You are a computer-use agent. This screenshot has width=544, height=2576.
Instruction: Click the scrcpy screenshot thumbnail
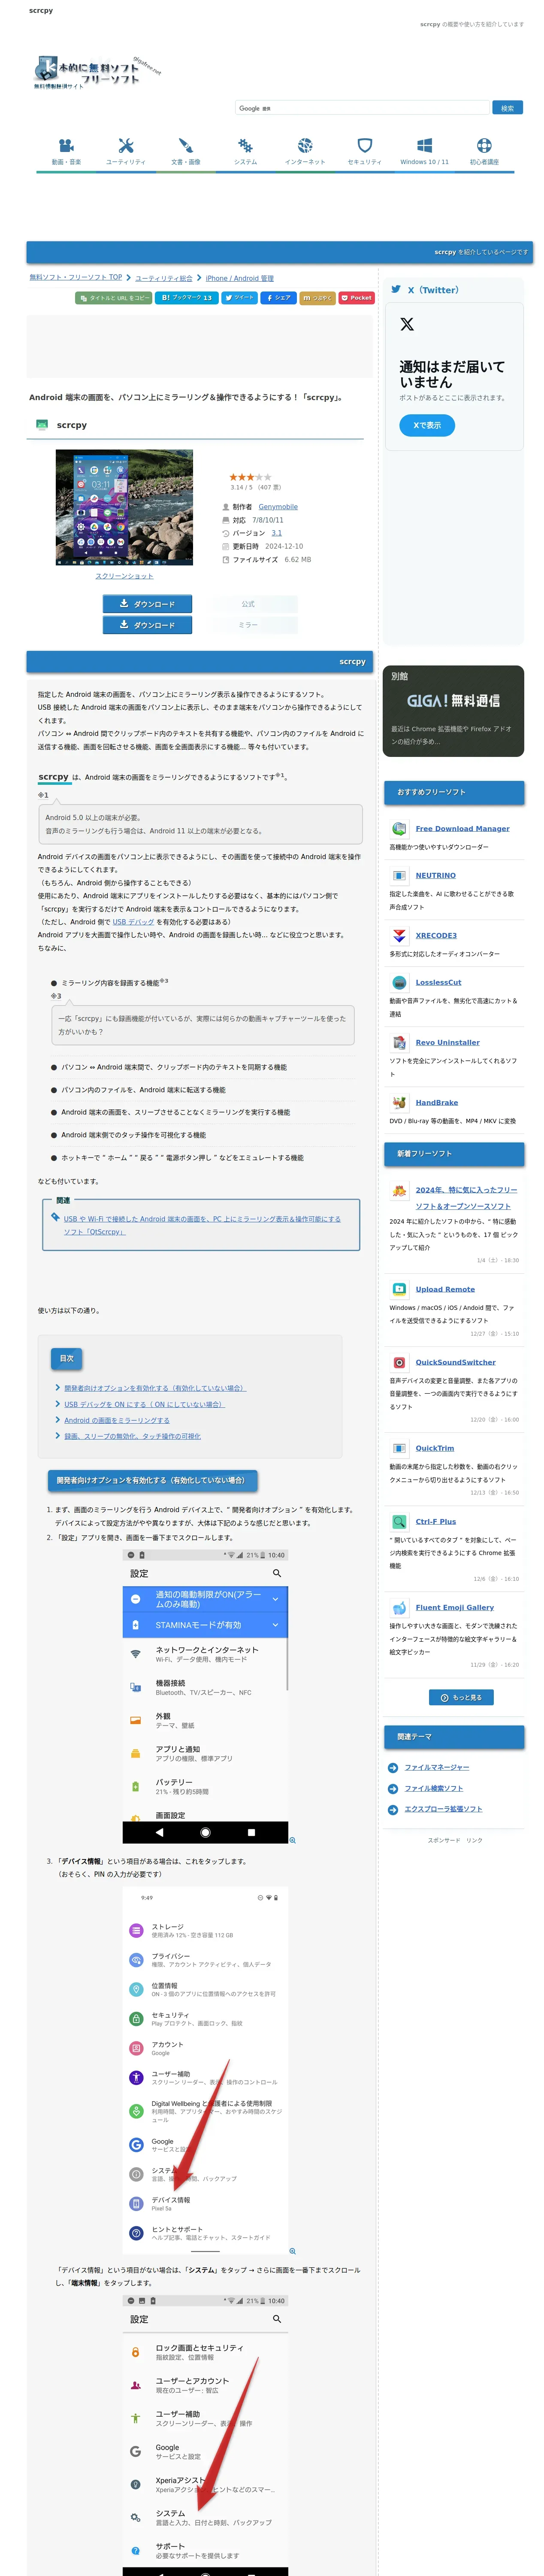pyautogui.click(x=124, y=508)
